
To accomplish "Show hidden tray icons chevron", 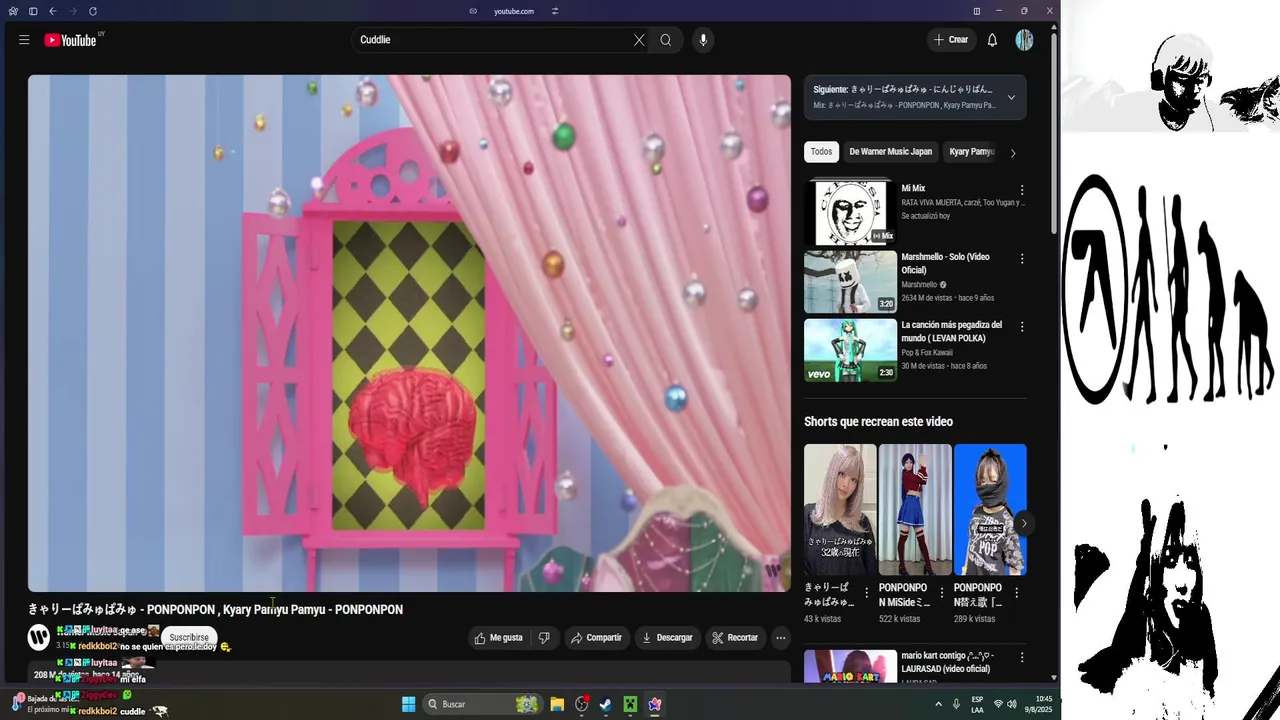I will point(938,704).
